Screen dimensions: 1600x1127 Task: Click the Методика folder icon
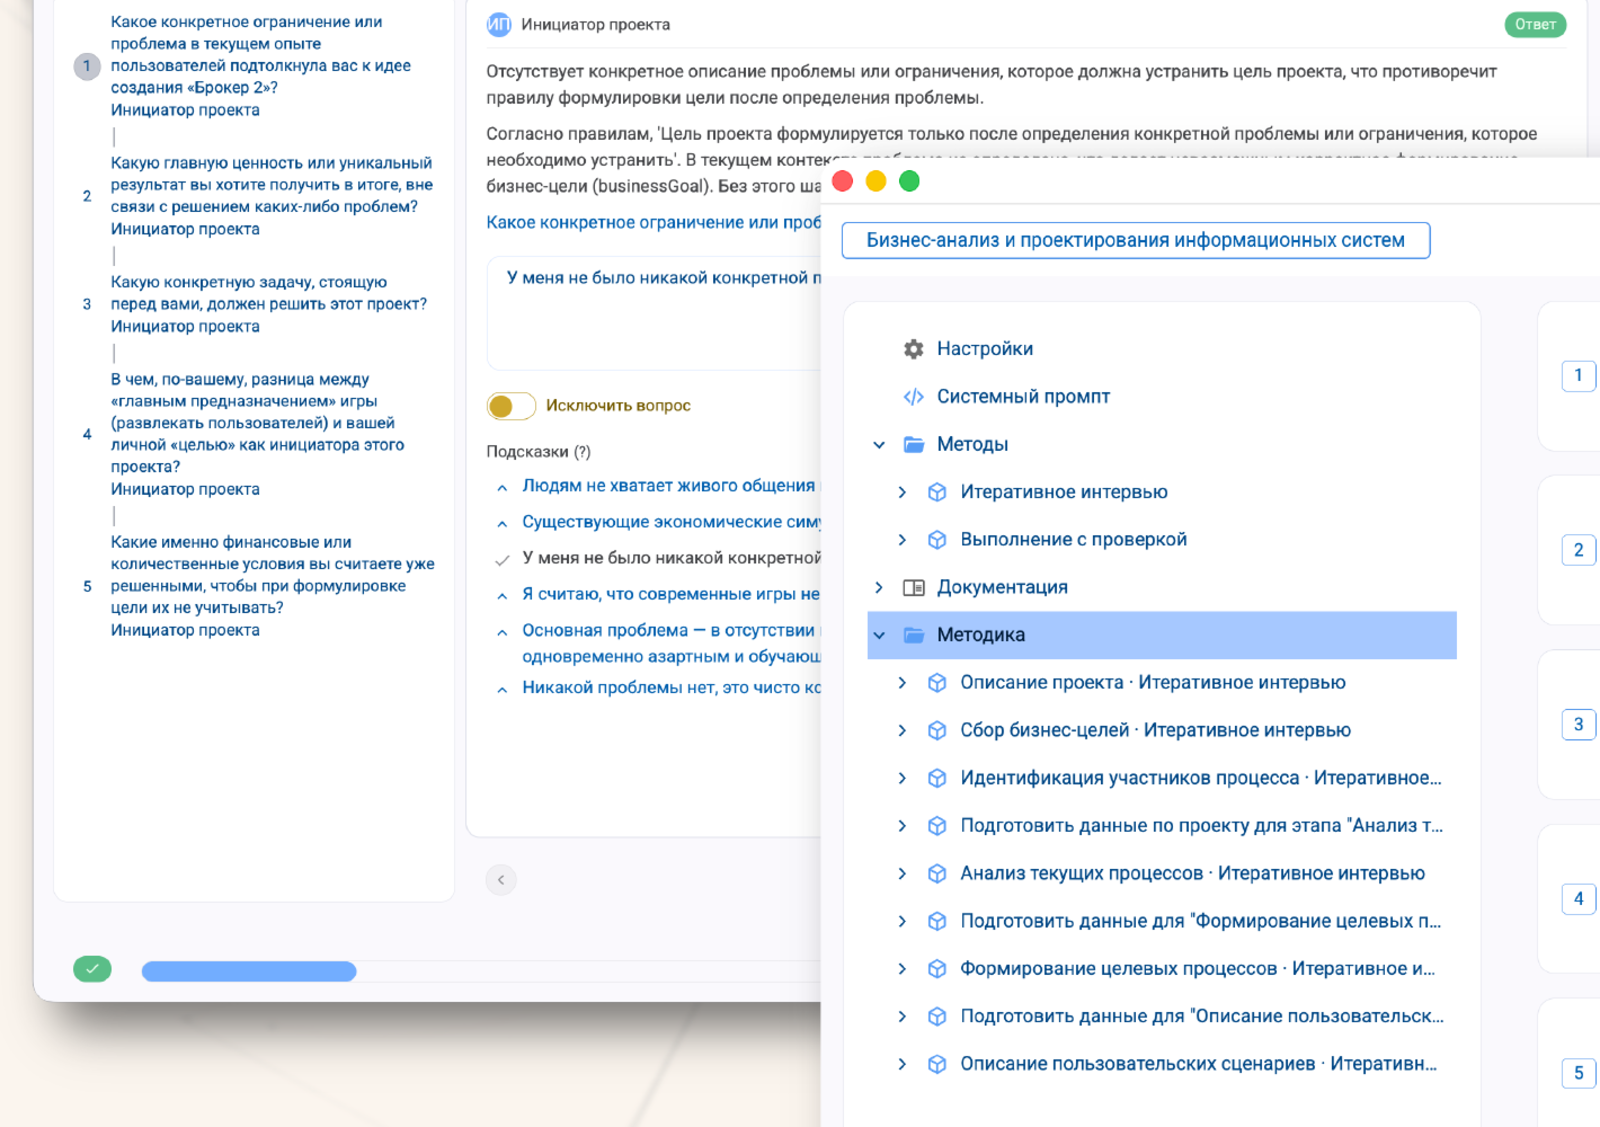[x=913, y=635]
